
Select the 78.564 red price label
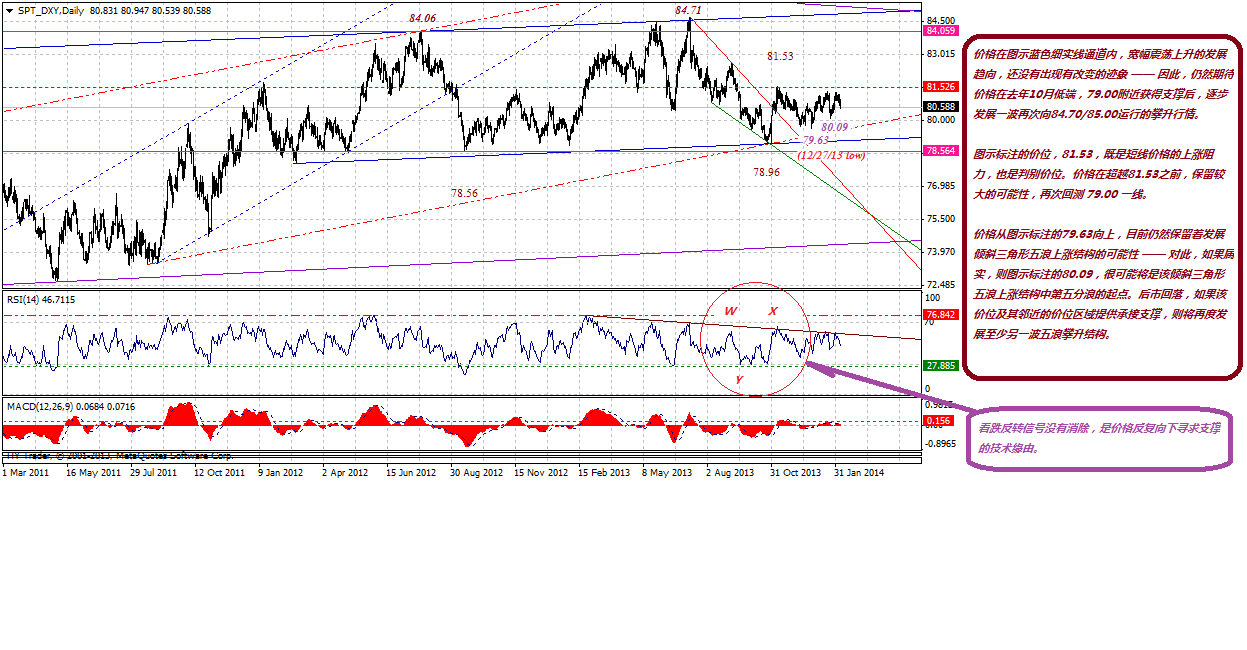tap(943, 150)
